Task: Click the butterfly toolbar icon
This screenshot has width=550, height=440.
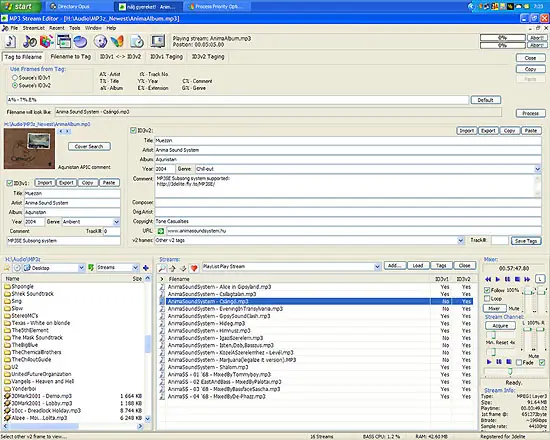Action: (x=118, y=42)
